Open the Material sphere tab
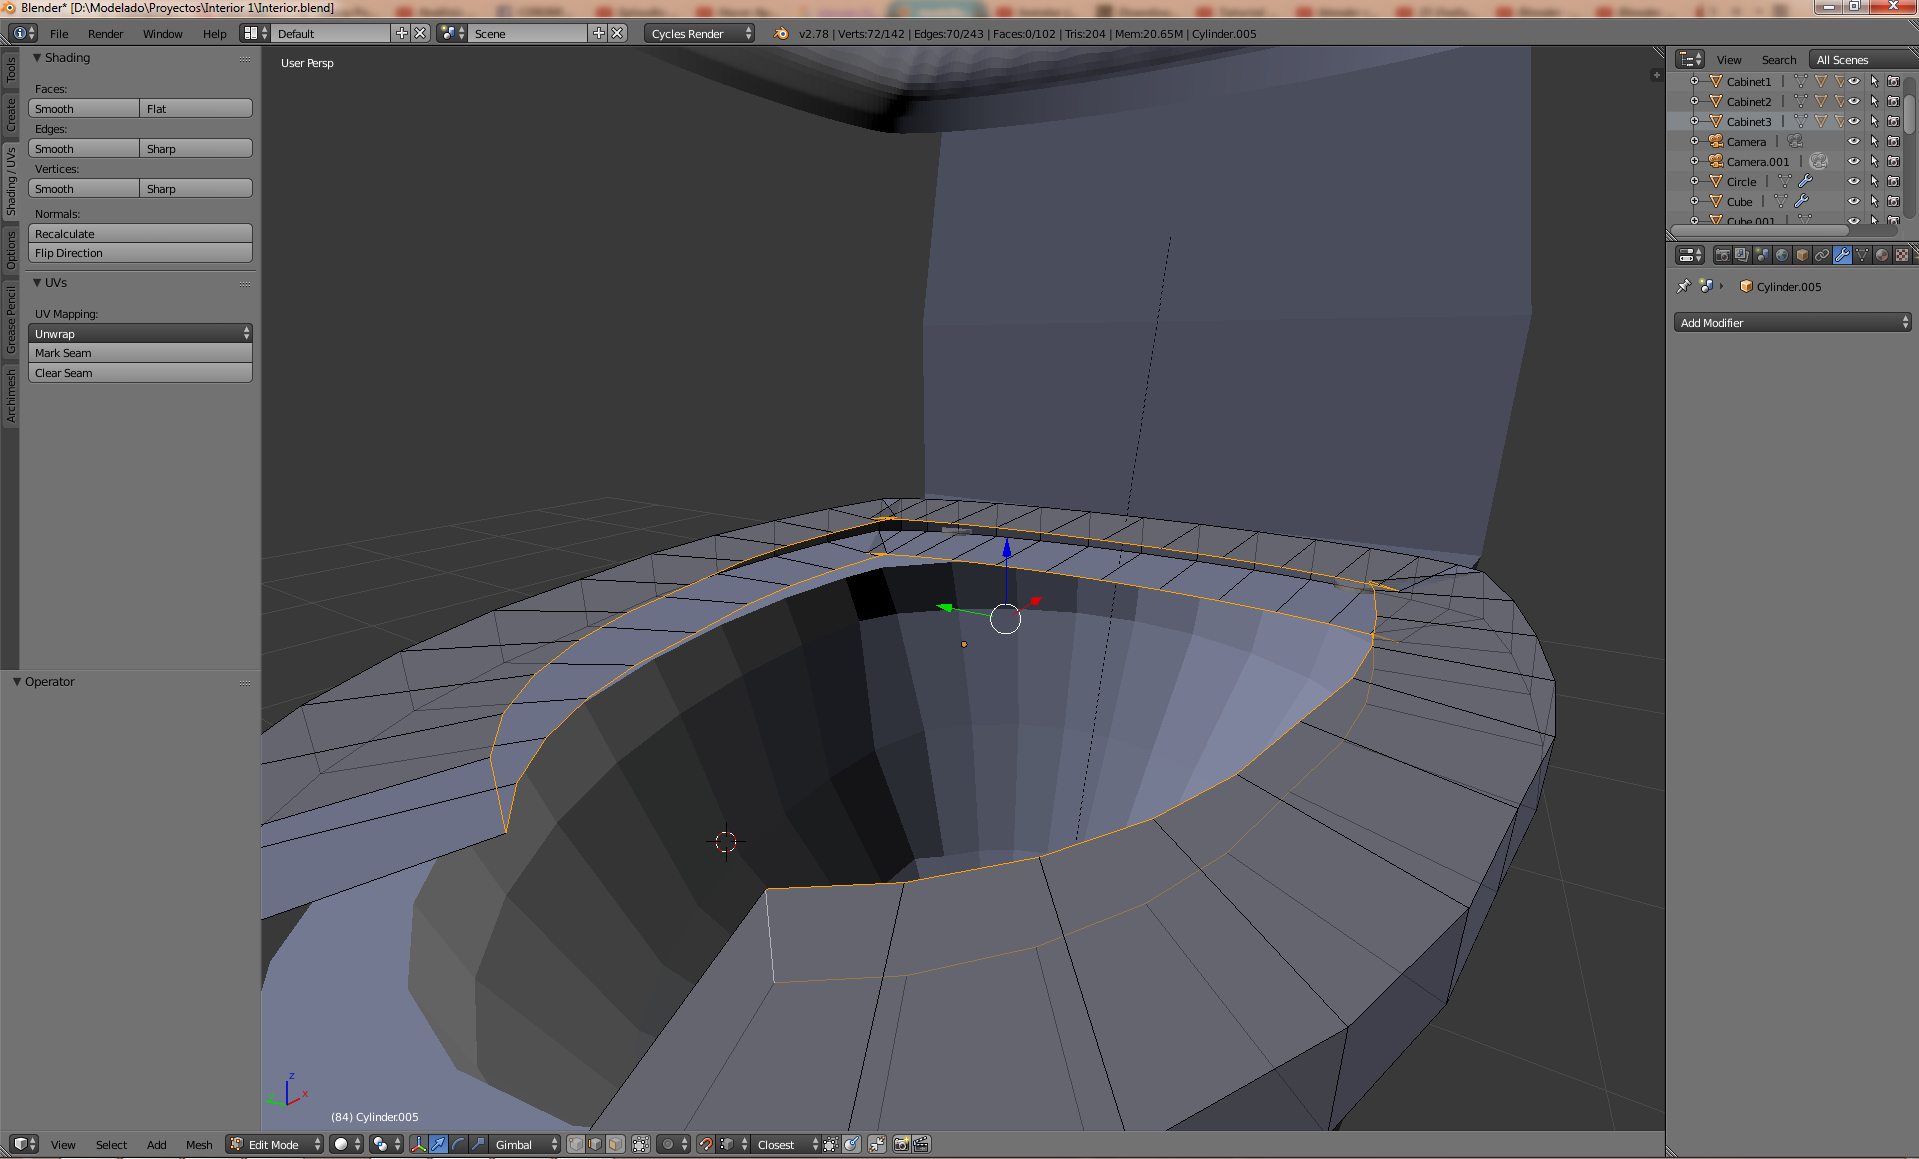Image resolution: width=1919 pixels, height=1159 pixels. (x=1882, y=255)
